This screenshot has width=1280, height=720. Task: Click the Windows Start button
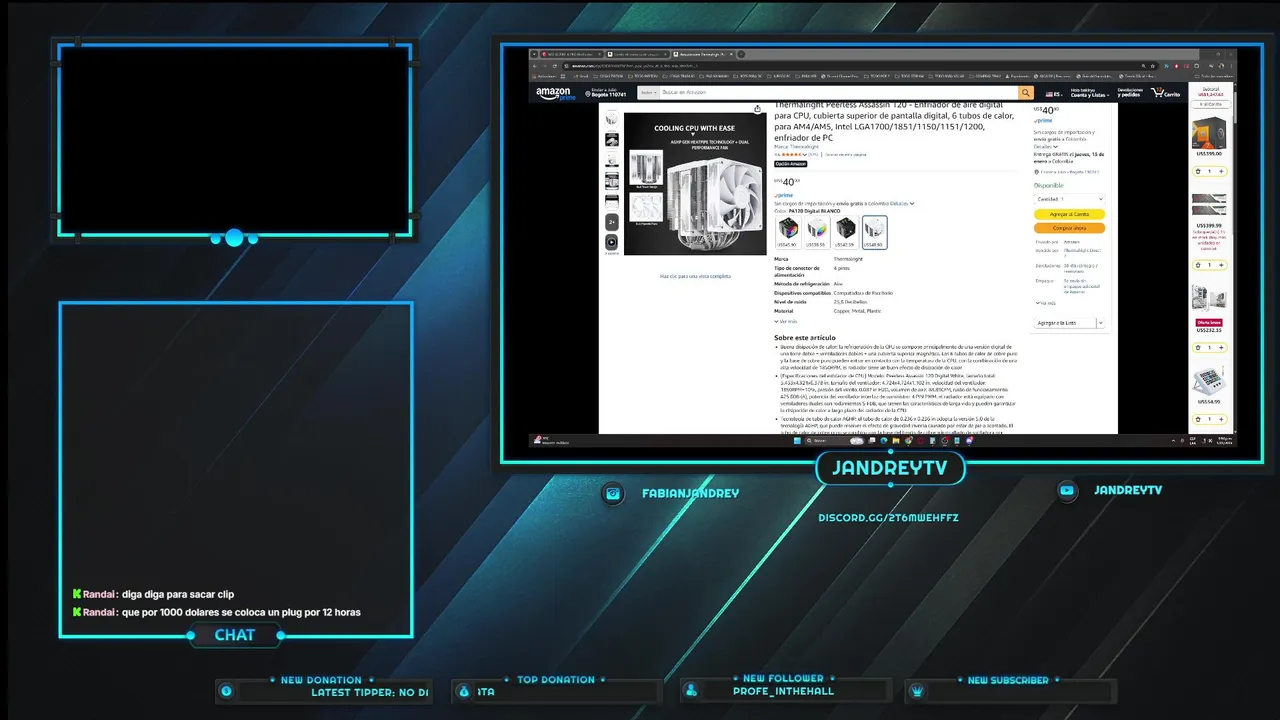[x=798, y=440]
